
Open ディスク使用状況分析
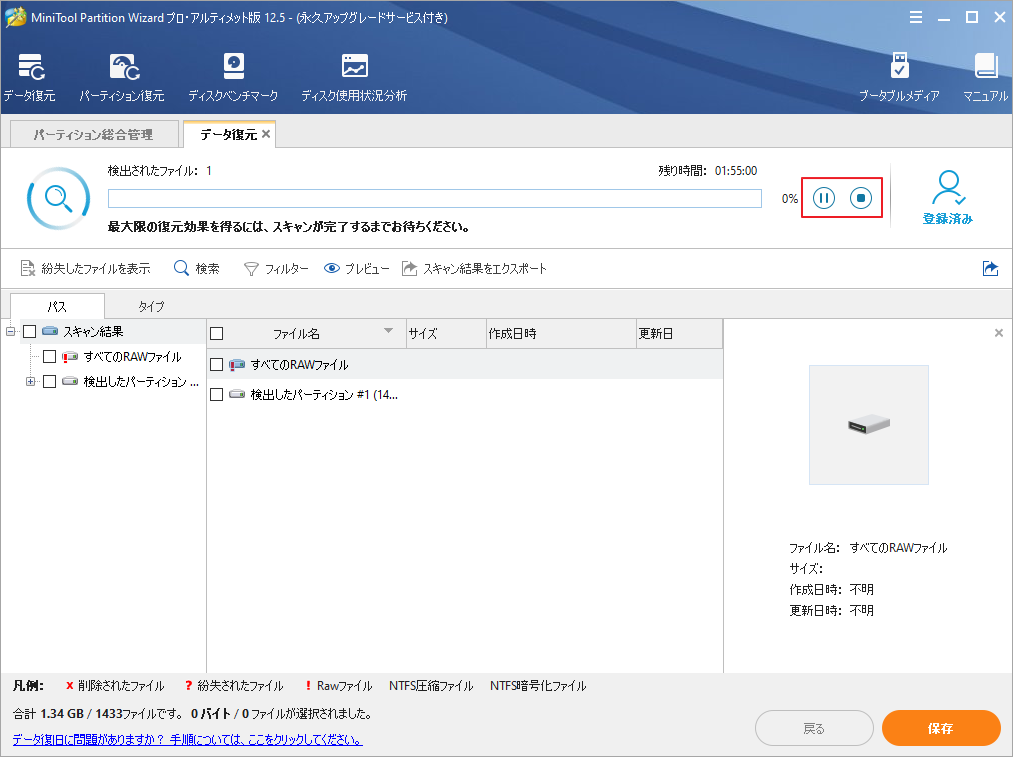click(354, 78)
